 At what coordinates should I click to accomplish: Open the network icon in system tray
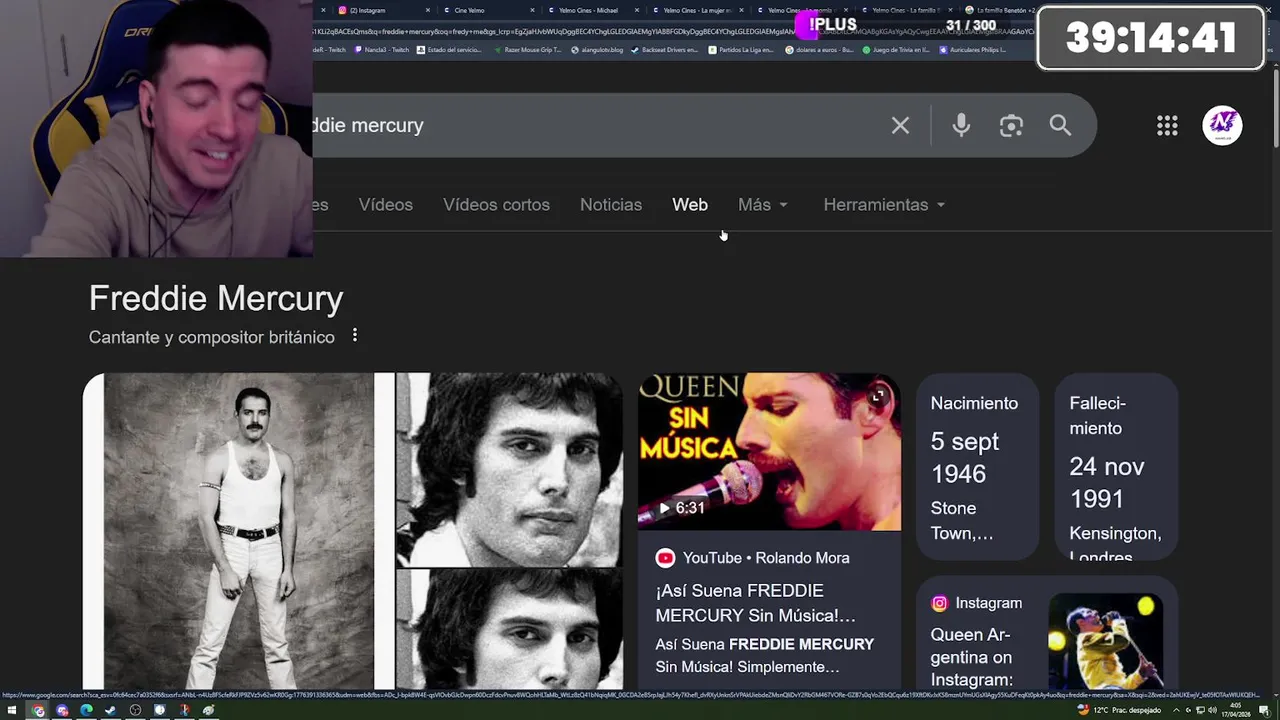(x=1200, y=711)
